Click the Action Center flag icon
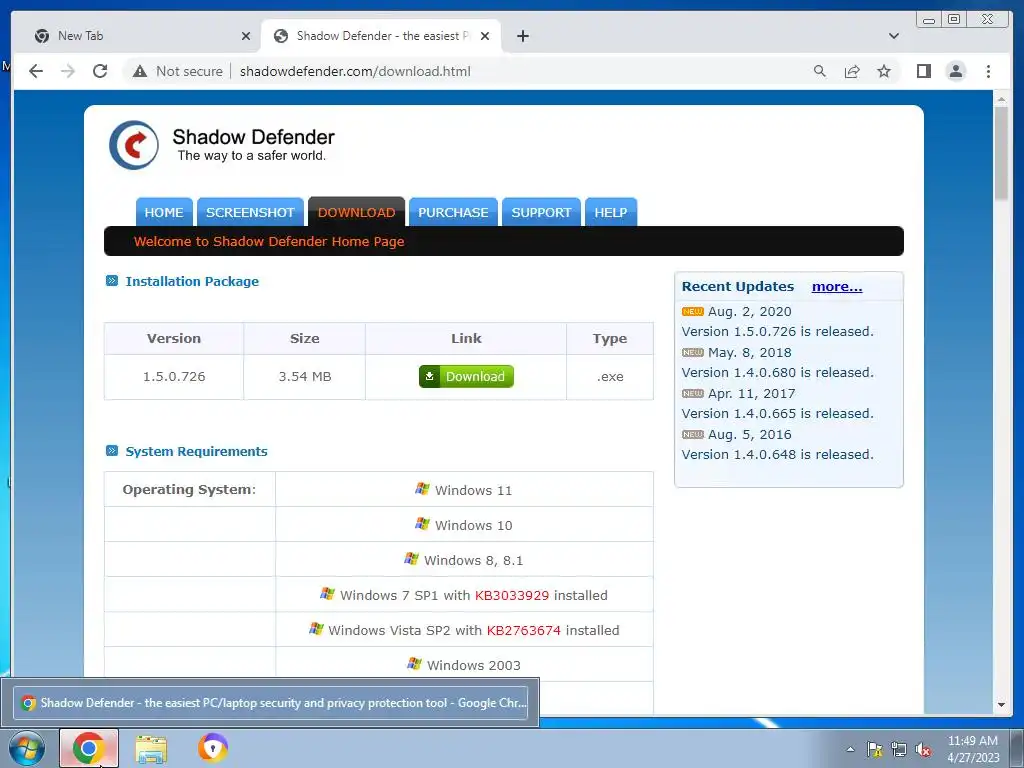Viewport: 1024px width, 768px height. click(874, 749)
